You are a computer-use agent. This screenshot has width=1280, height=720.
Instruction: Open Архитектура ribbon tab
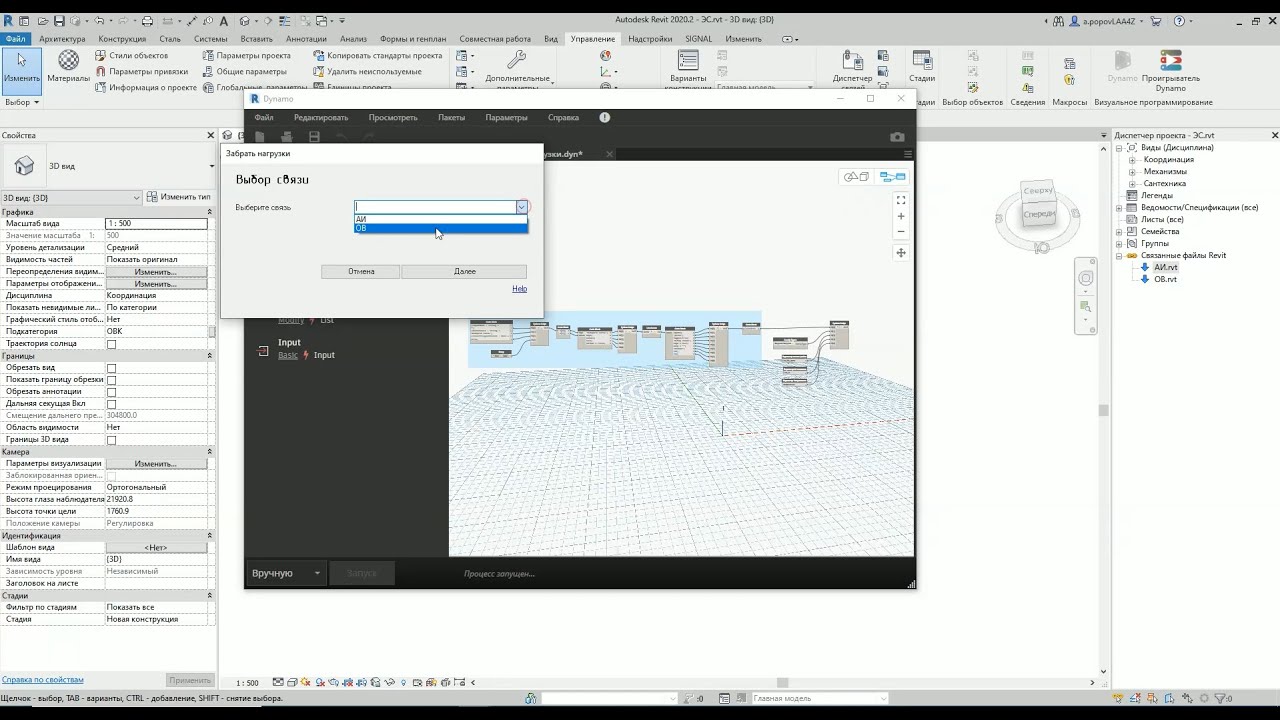(x=62, y=39)
